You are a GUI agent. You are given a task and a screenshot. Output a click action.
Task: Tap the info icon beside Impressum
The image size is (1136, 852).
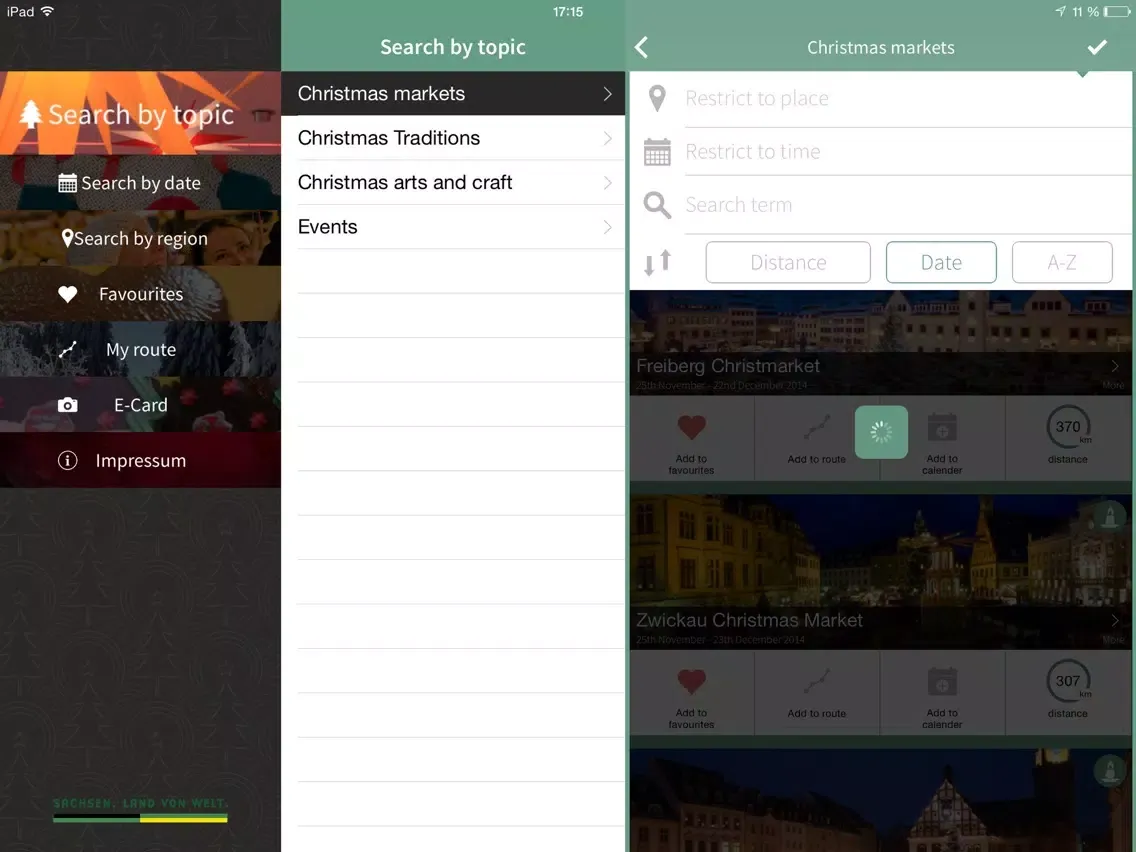click(67, 461)
